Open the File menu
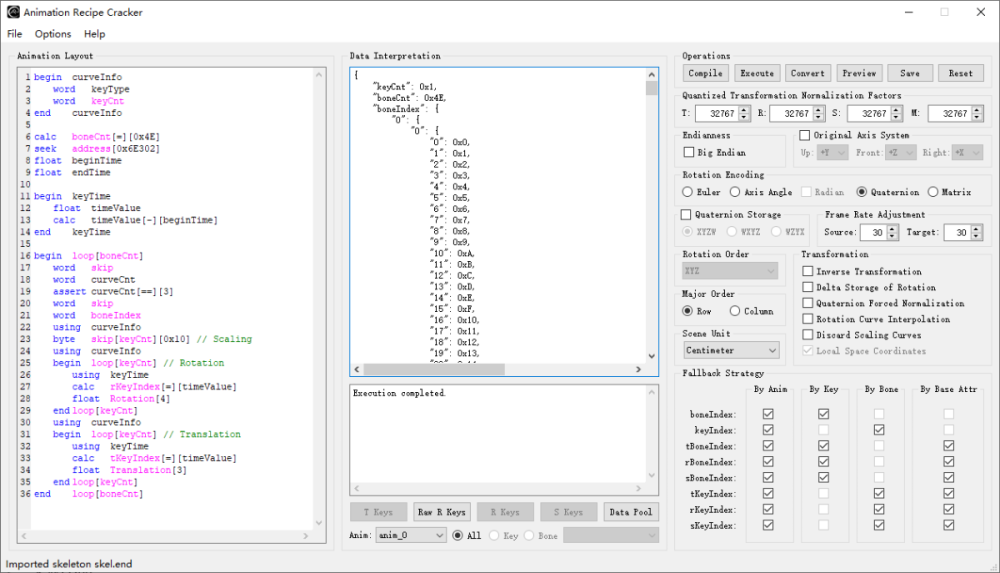 point(14,34)
